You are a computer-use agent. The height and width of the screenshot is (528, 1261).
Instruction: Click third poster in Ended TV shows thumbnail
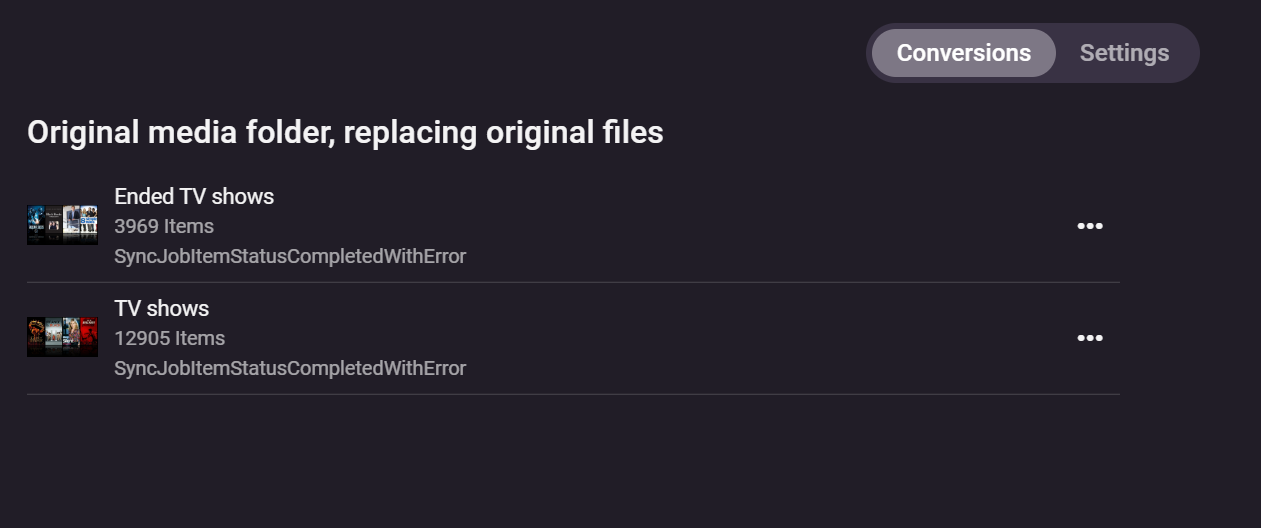click(71, 222)
